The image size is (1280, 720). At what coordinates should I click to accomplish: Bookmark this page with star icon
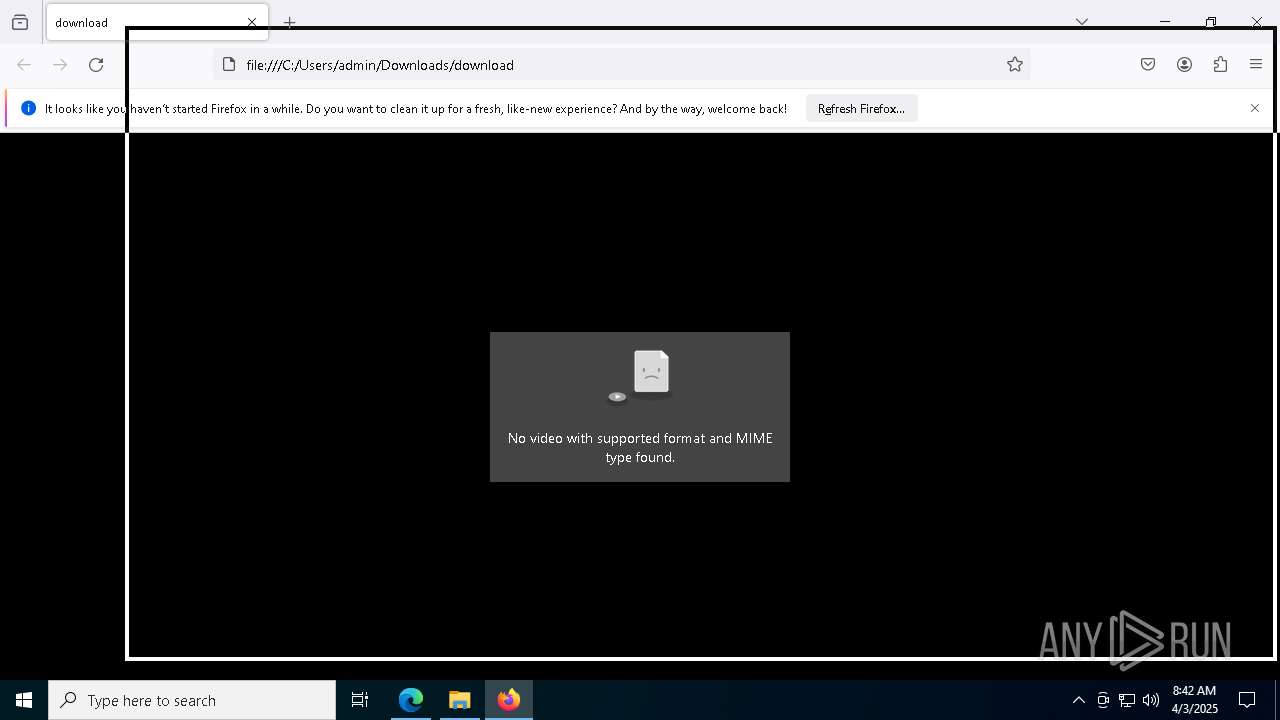pyautogui.click(x=1015, y=65)
